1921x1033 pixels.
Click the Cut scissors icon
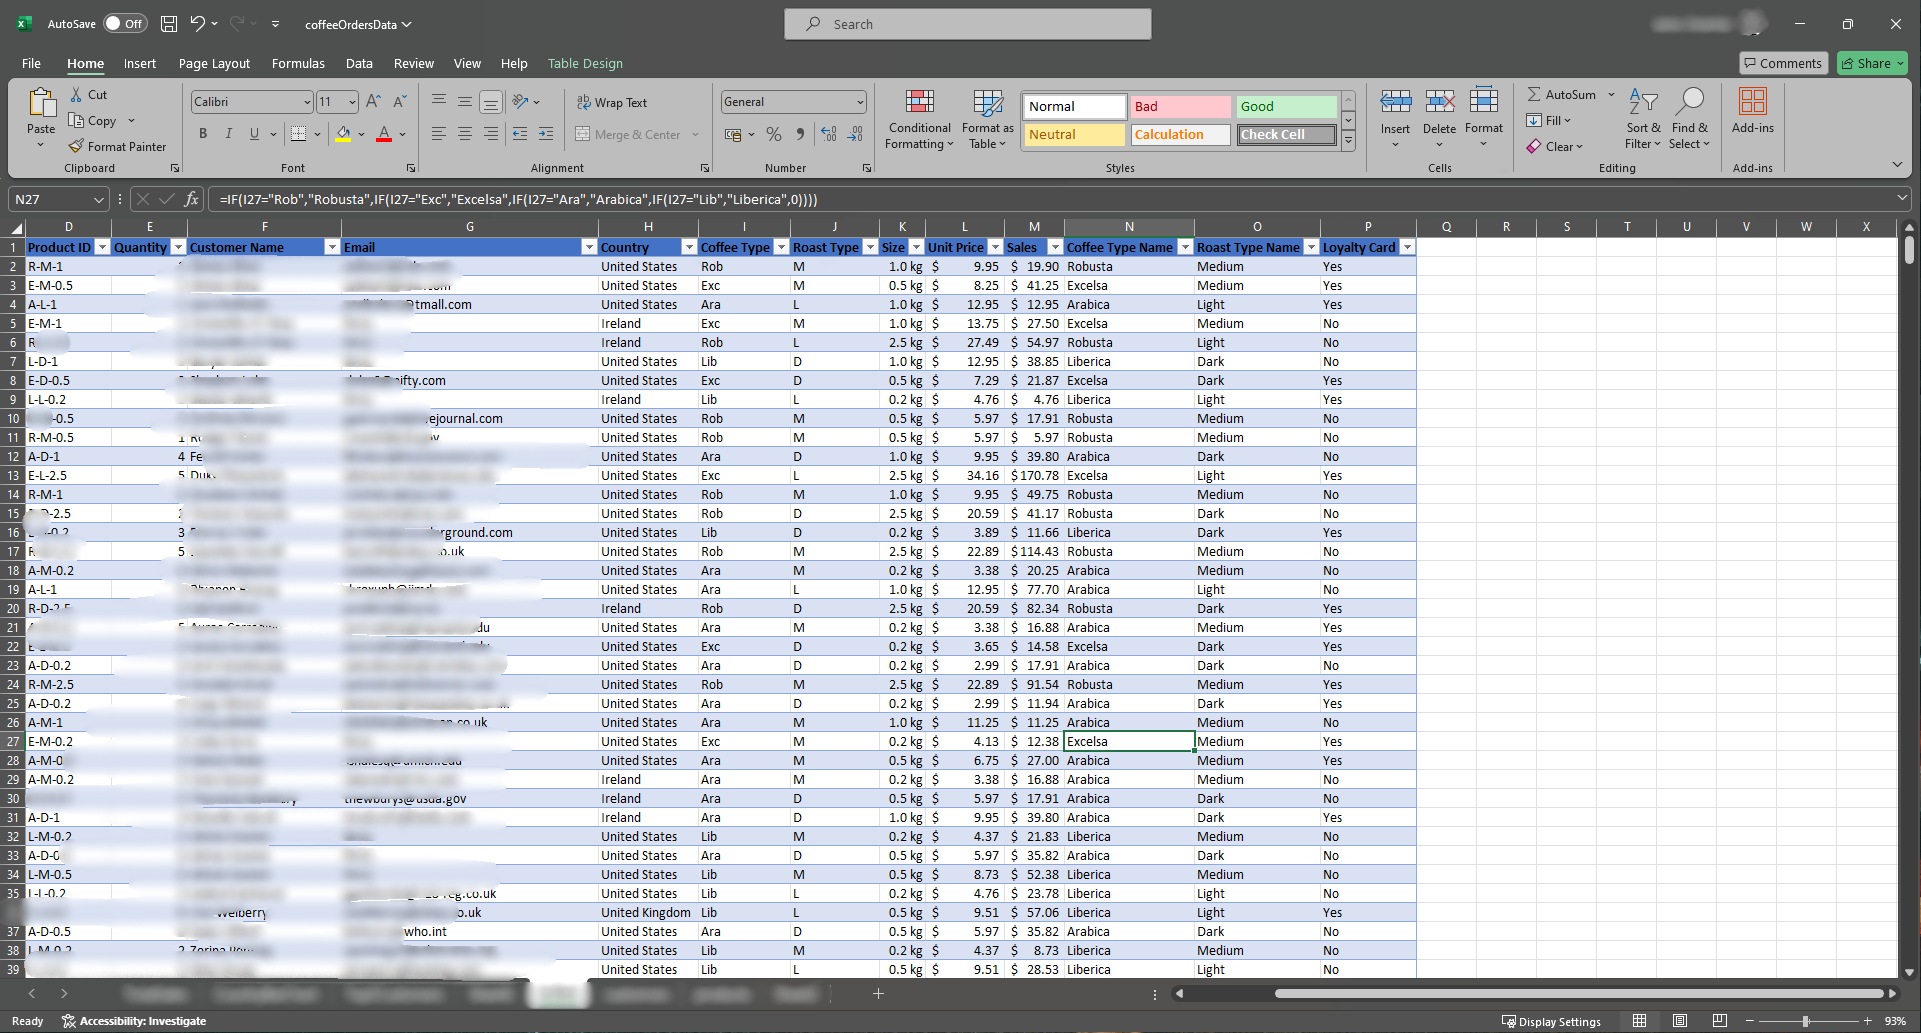pyautogui.click(x=76, y=94)
